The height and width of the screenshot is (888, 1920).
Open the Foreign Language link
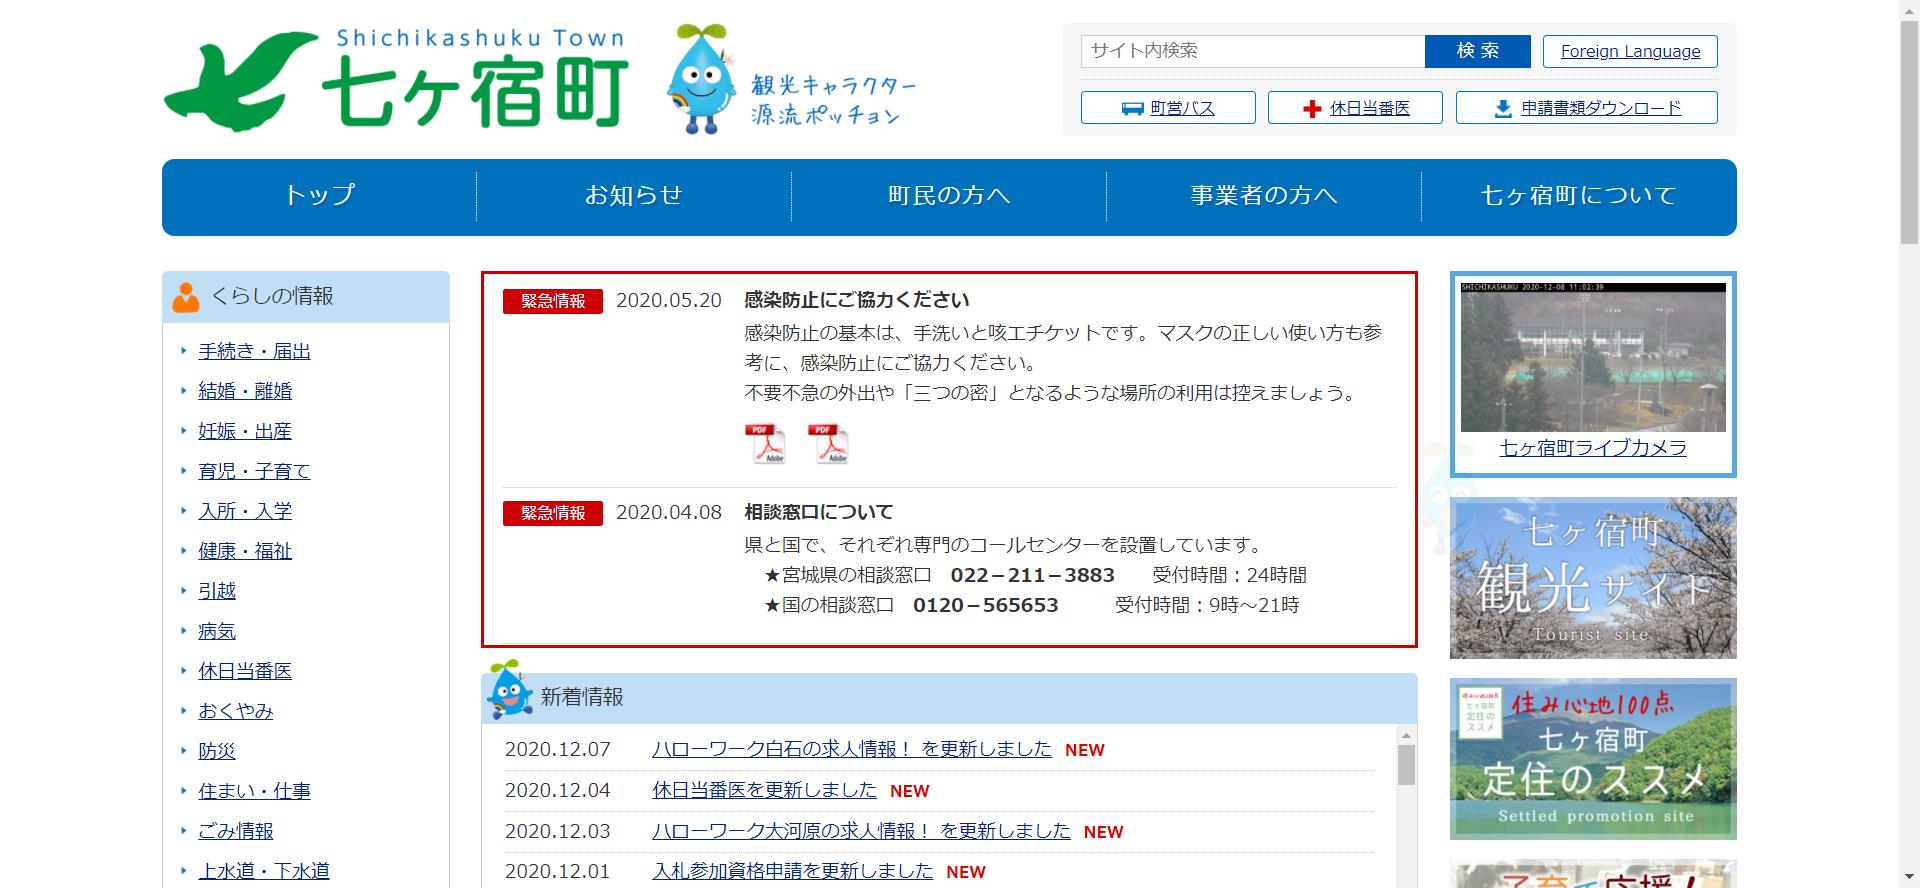click(x=1629, y=51)
